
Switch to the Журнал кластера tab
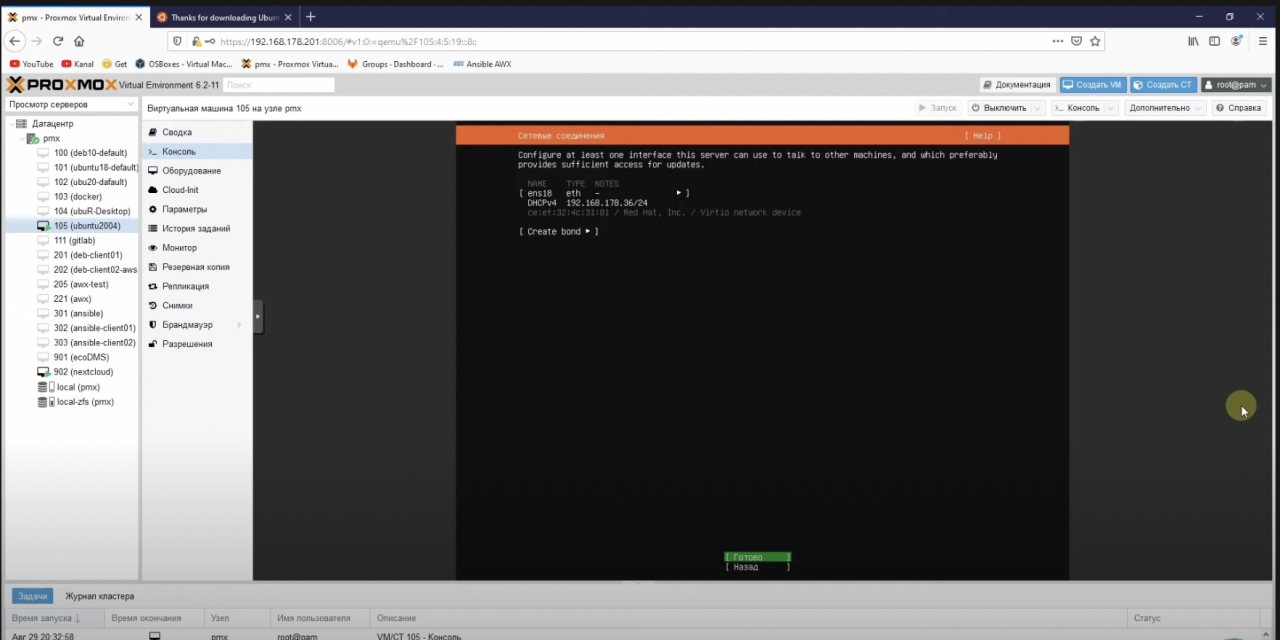click(x=99, y=596)
